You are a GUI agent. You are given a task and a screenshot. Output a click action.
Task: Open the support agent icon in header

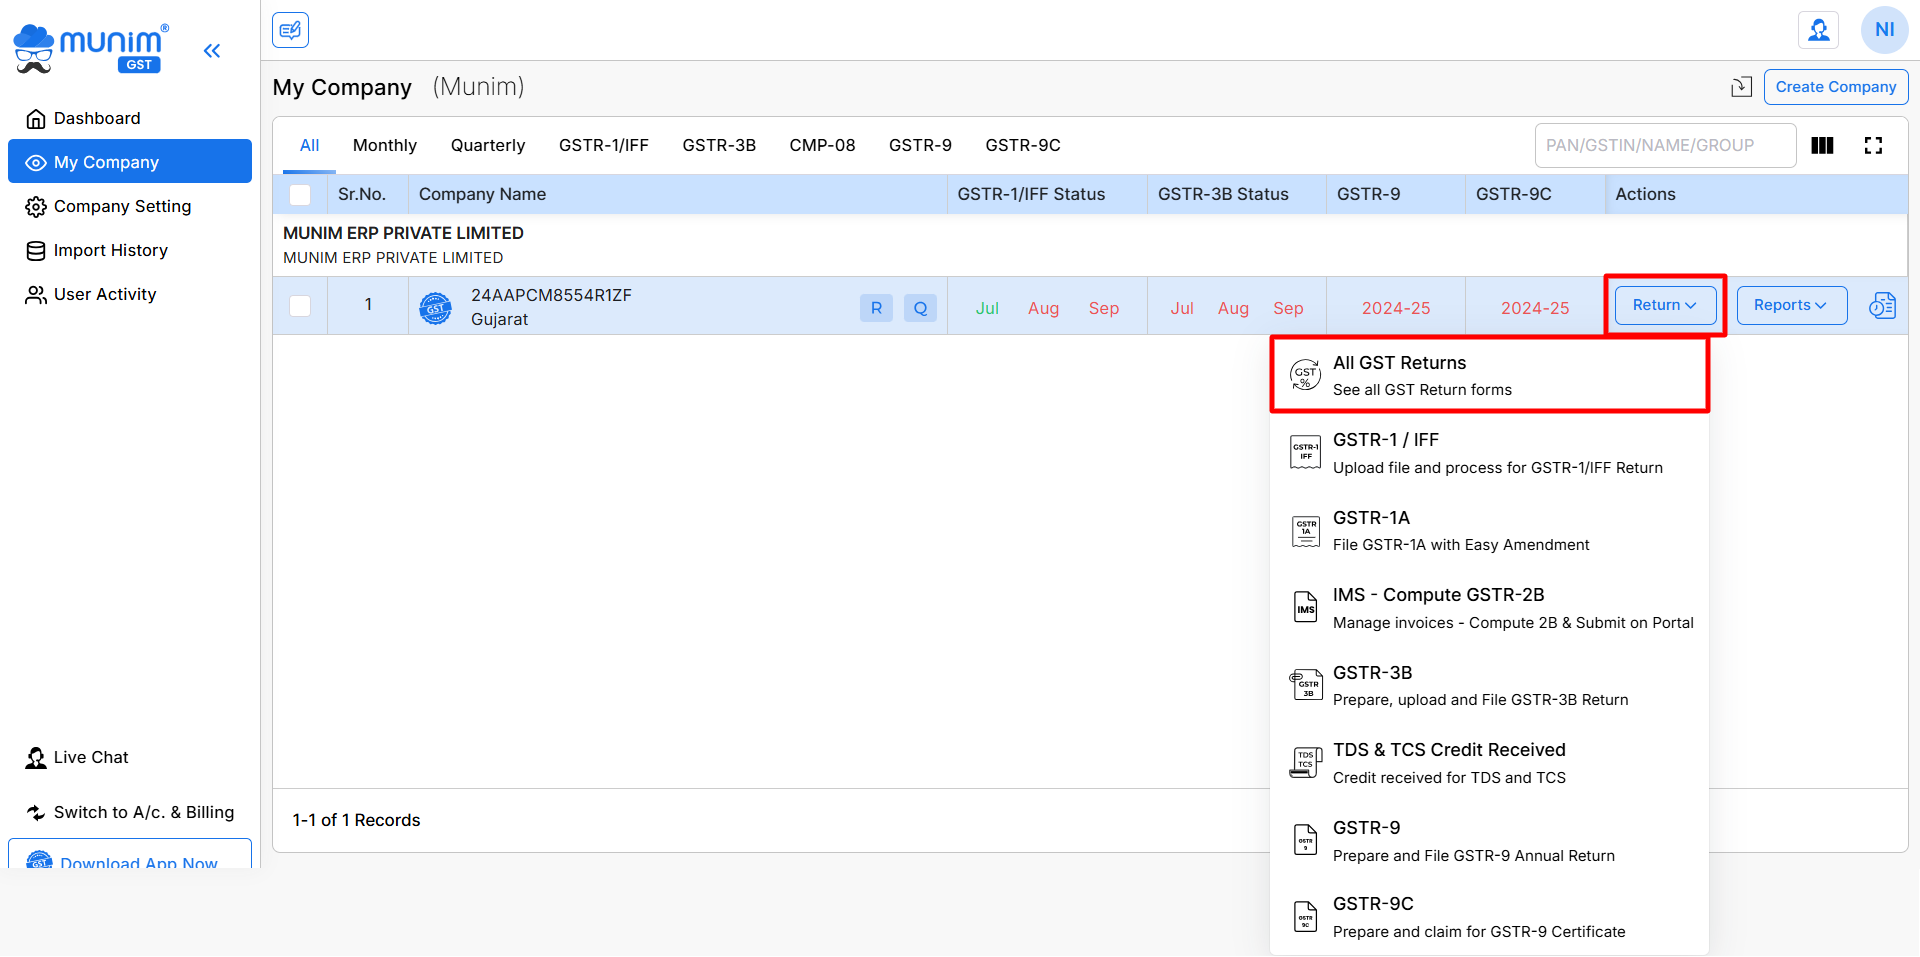coord(1819,30)
